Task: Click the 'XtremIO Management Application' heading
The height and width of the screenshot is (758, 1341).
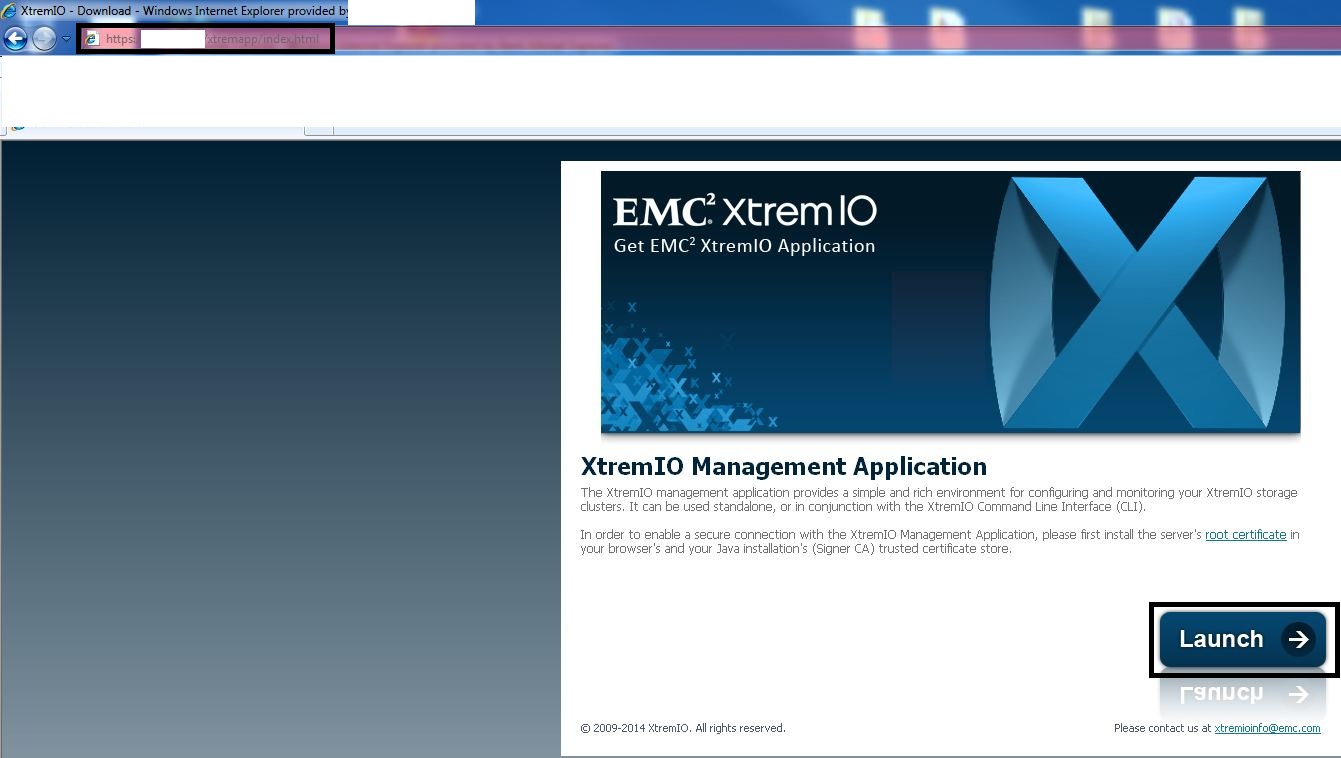Action: pos(783,467)
